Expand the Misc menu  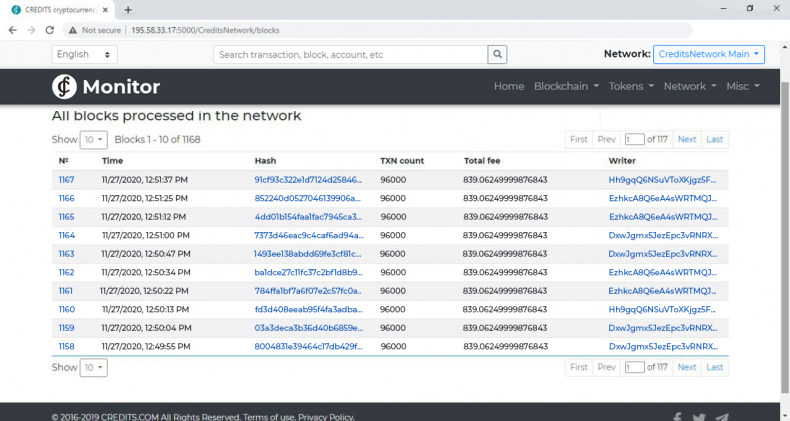(743, 87)
